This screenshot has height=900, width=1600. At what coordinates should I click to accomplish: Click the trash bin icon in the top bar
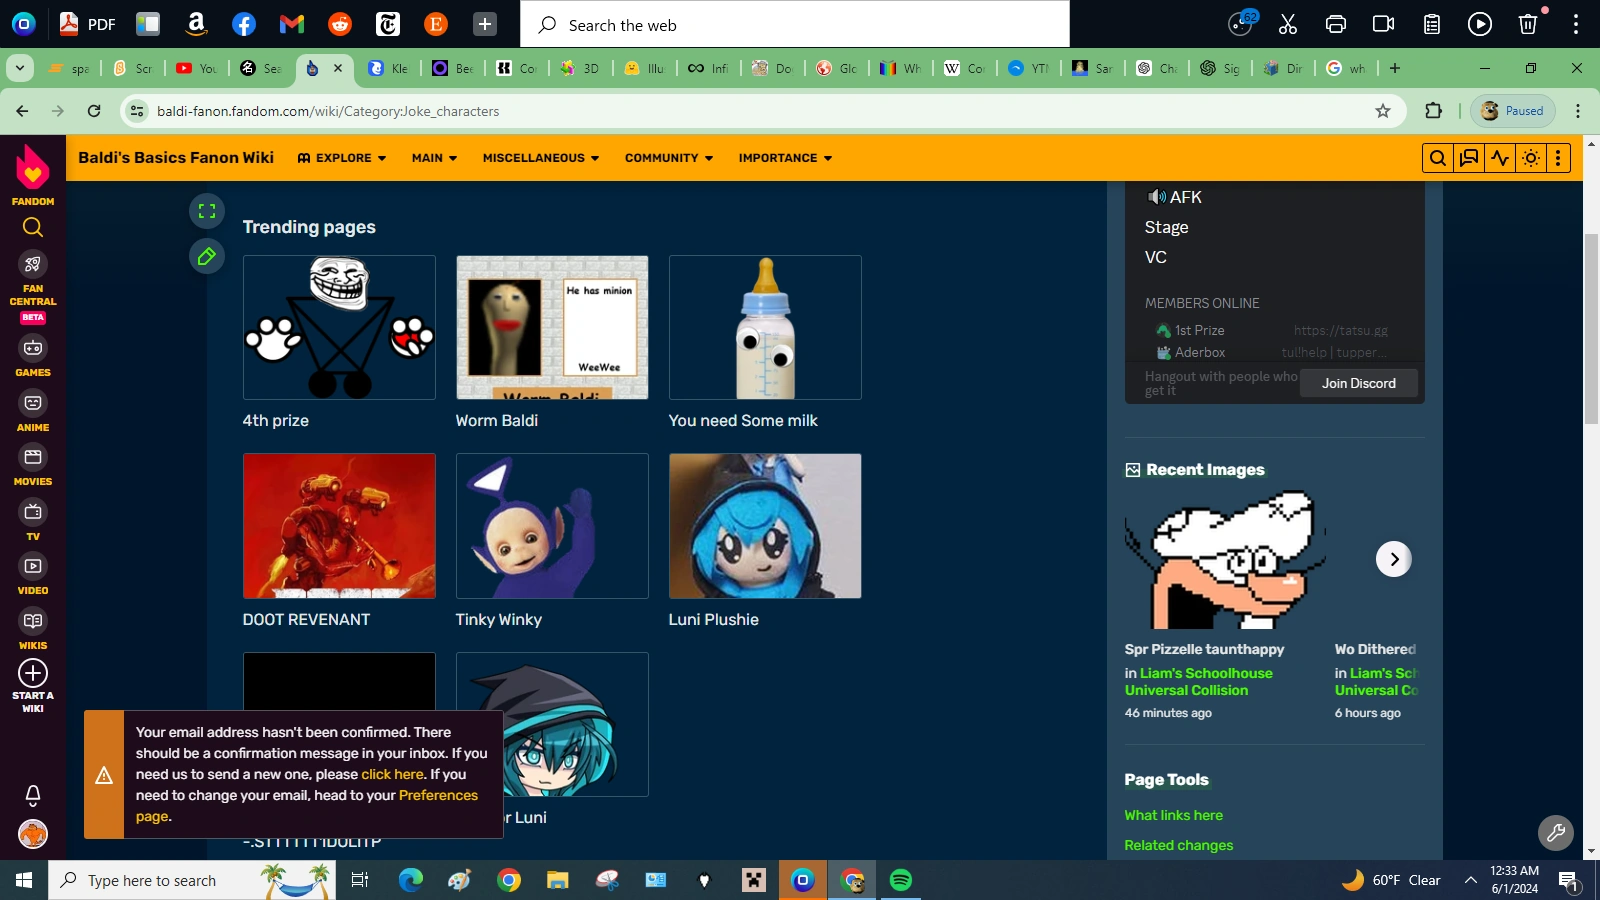1528,24
